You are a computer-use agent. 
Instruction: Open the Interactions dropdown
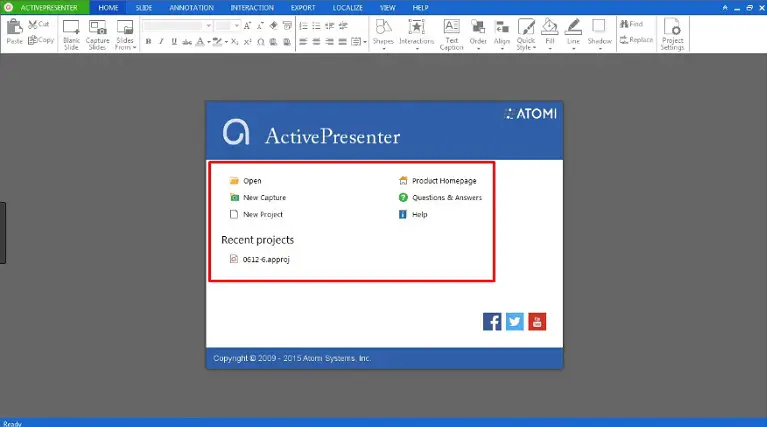coord(416,34)
